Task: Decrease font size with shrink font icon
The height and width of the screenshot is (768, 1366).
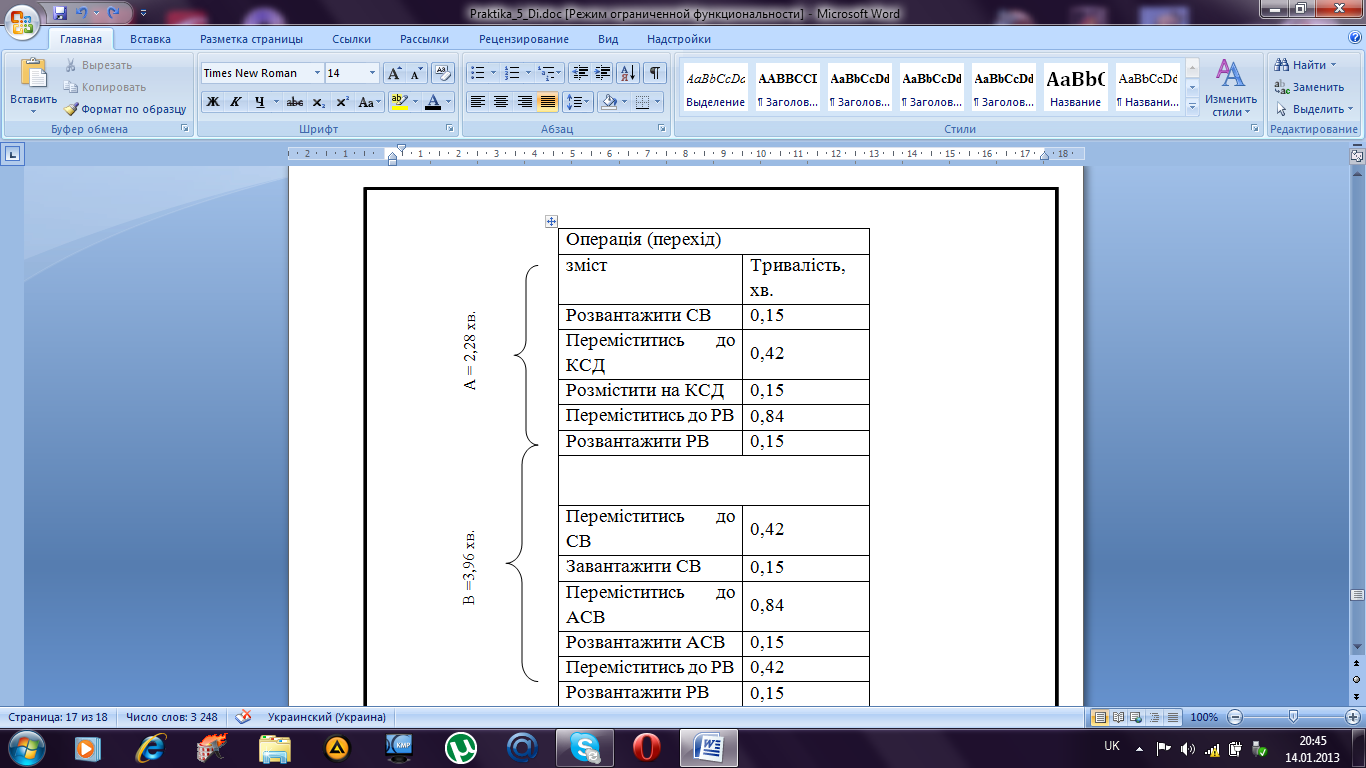Action: click(x=416, y=73)
